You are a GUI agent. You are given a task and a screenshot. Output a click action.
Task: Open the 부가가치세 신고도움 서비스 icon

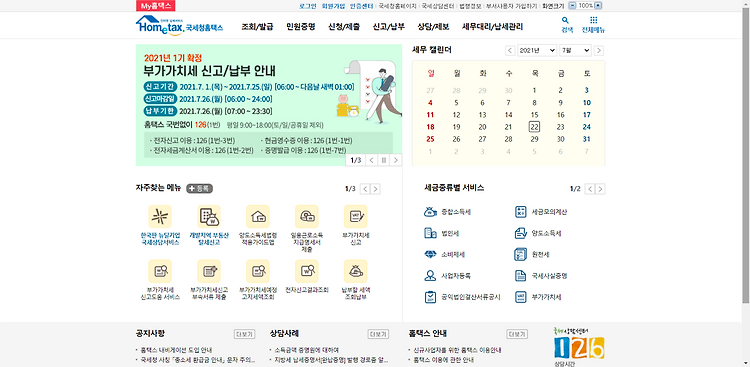click(x=160, y=271)
